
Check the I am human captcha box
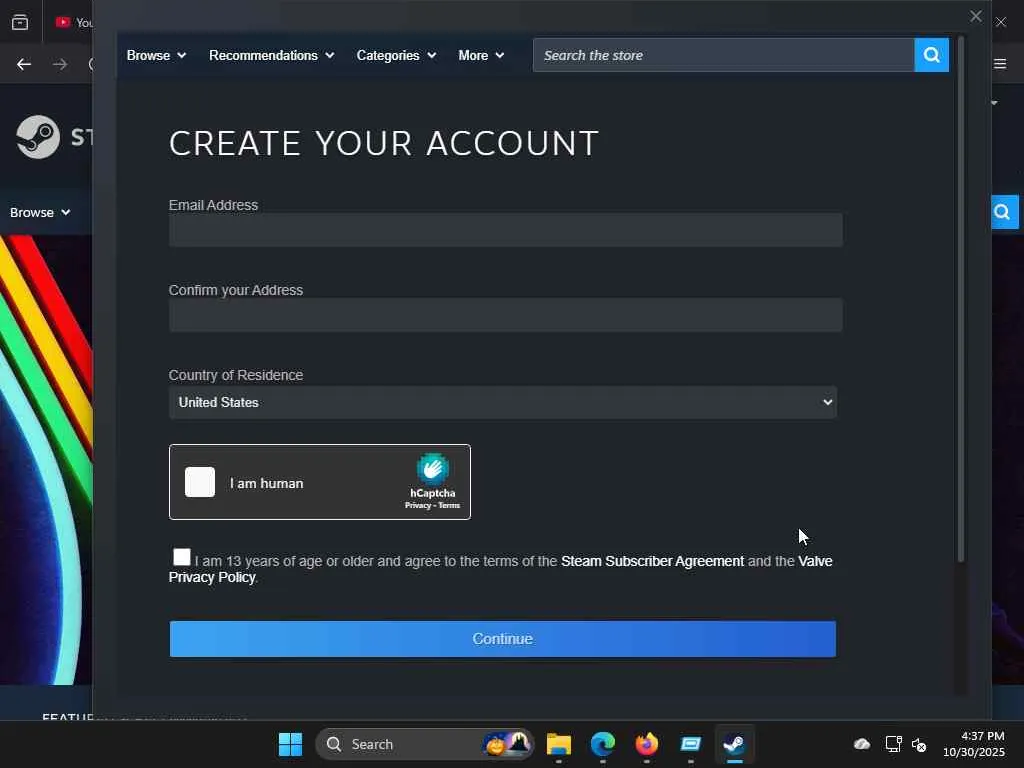(x=200, y=482)
